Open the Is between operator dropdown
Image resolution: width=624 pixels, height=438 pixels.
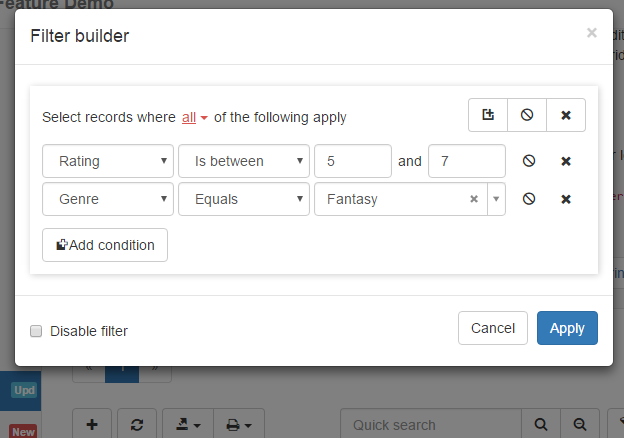click(x=244, y=161)
